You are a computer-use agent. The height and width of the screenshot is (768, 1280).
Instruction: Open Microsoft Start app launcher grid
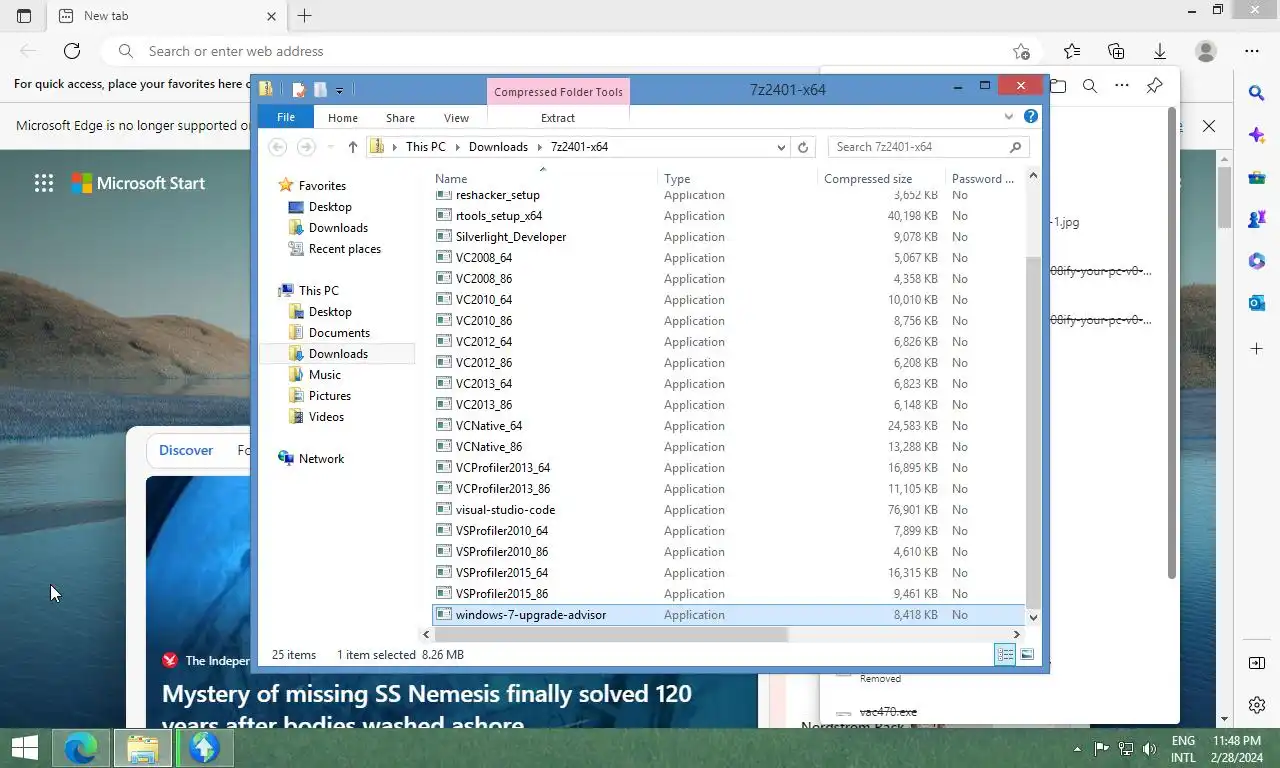pyautogui.click(x=44, y=183)
